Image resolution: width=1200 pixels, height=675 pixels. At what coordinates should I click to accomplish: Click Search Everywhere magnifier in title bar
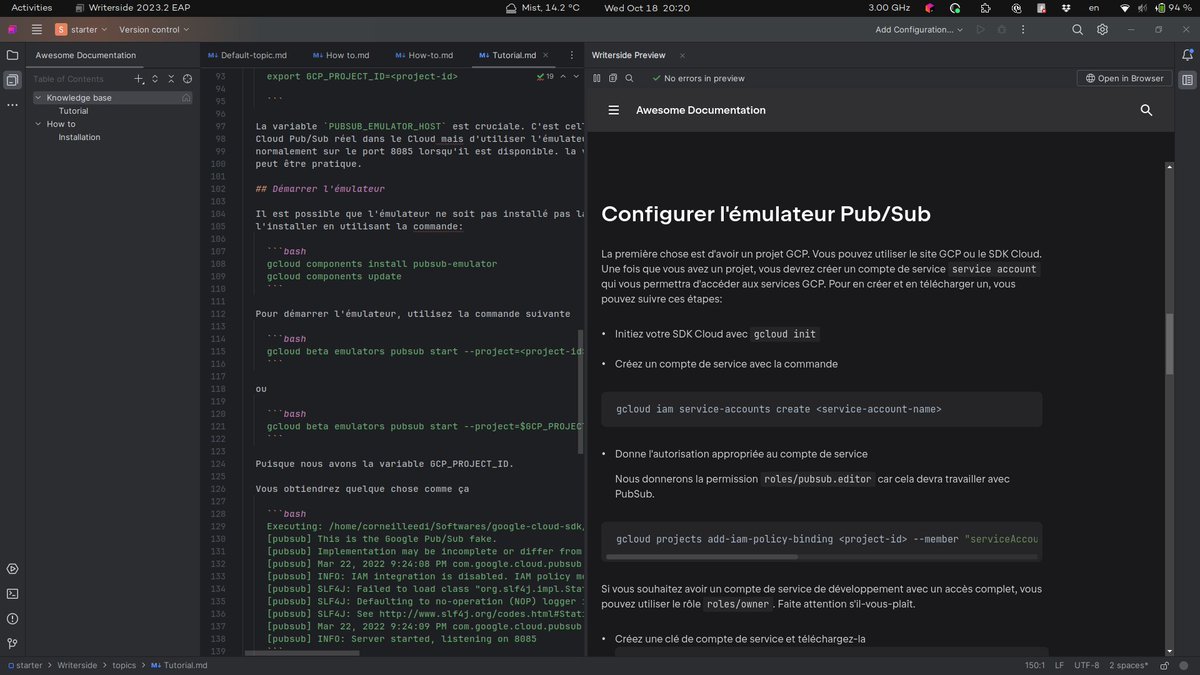pos(1077,30)
